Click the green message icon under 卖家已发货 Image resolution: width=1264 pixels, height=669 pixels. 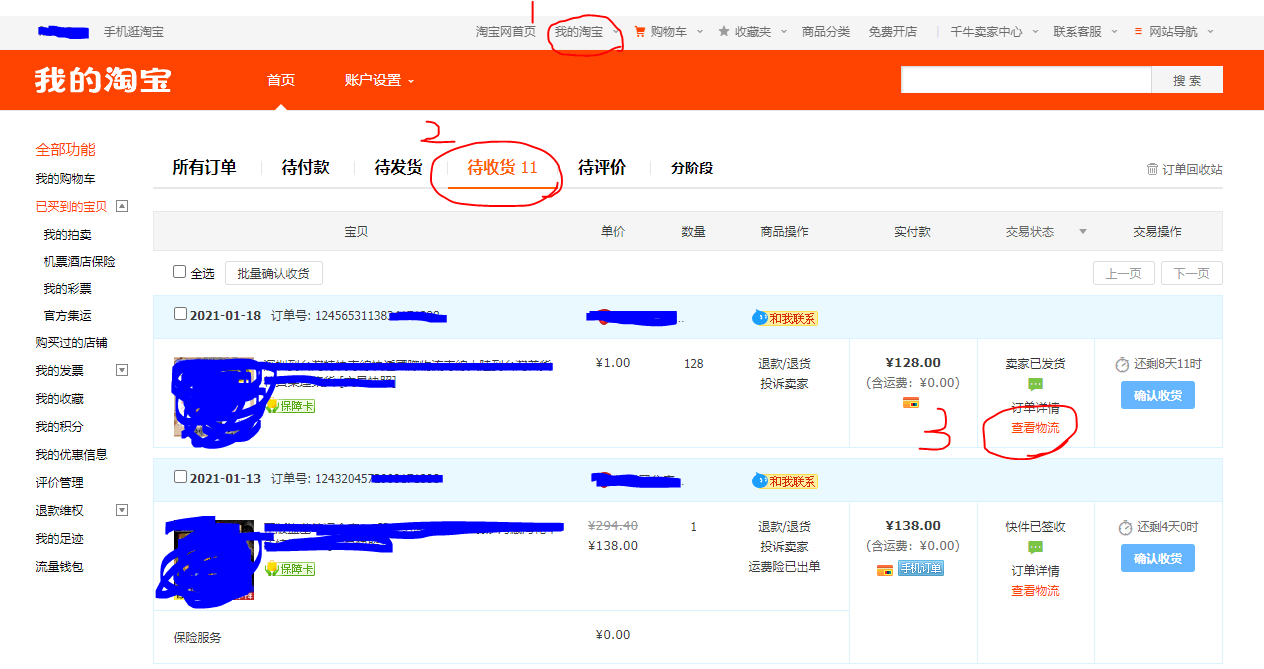1035,385
